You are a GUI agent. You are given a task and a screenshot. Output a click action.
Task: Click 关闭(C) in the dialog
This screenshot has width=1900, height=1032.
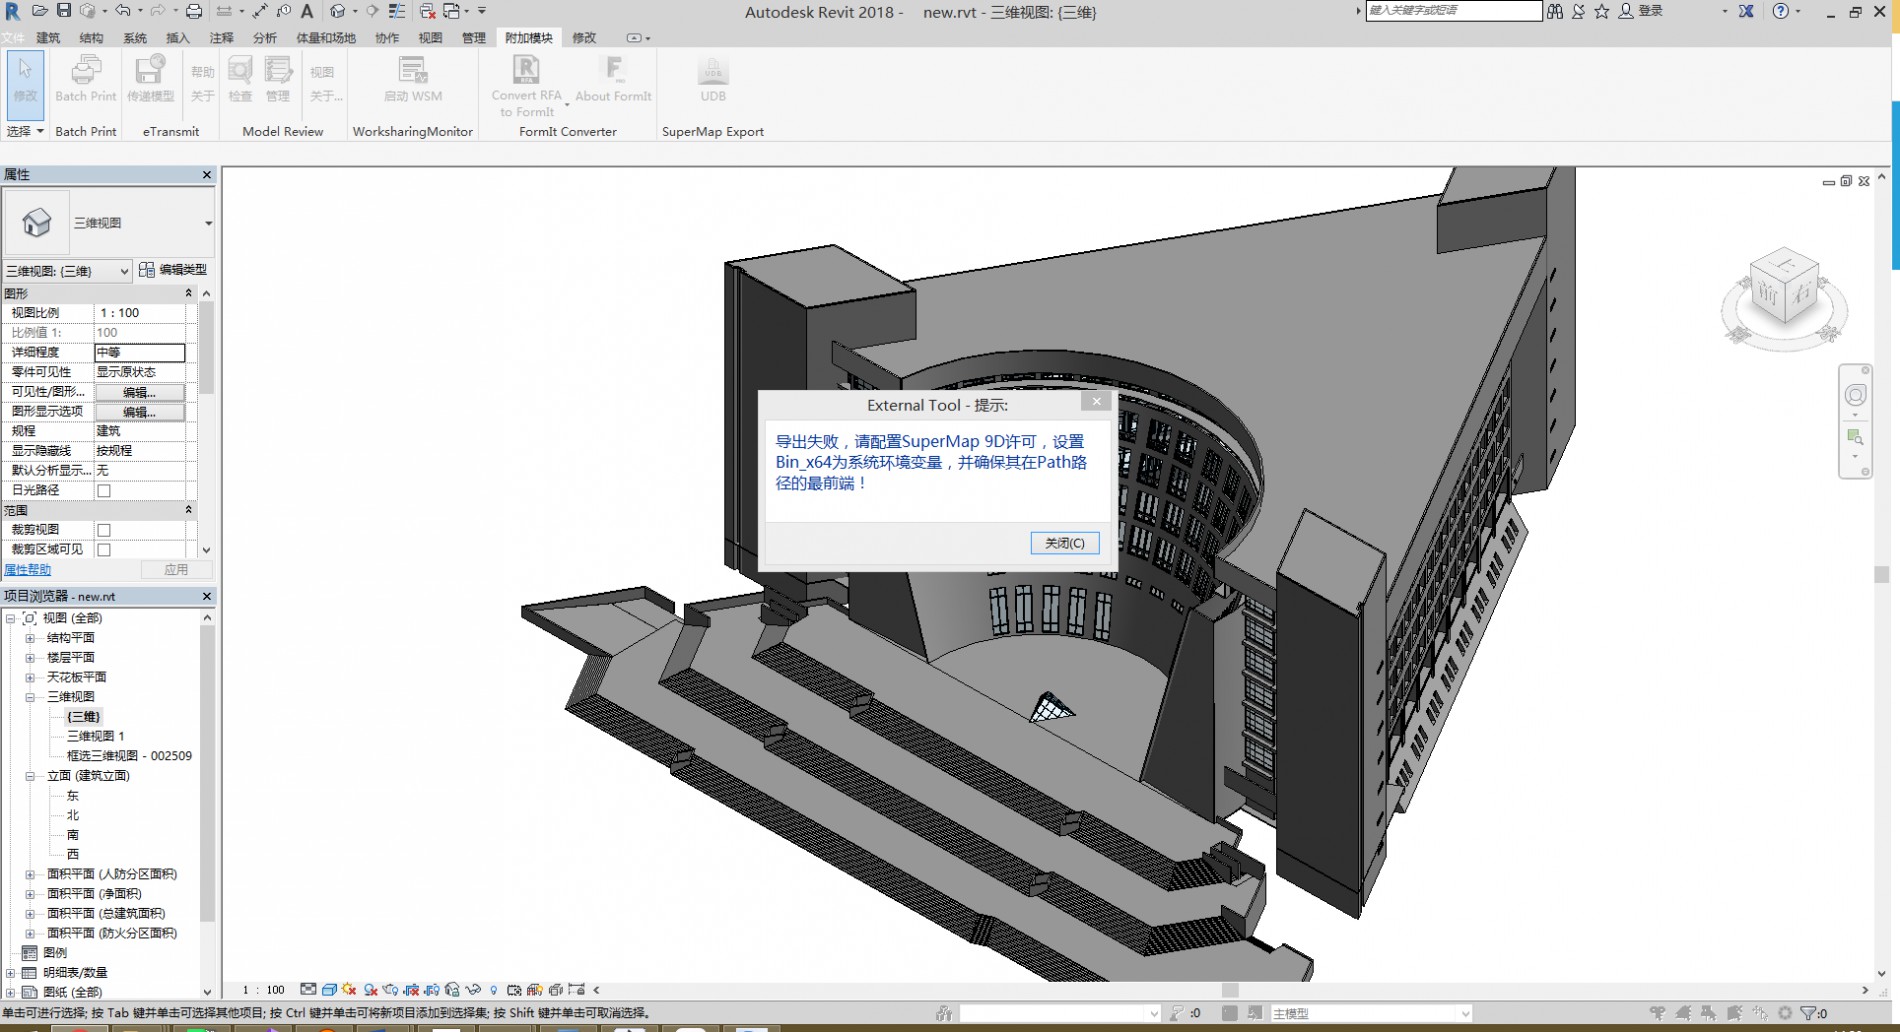pos(1065,543)
